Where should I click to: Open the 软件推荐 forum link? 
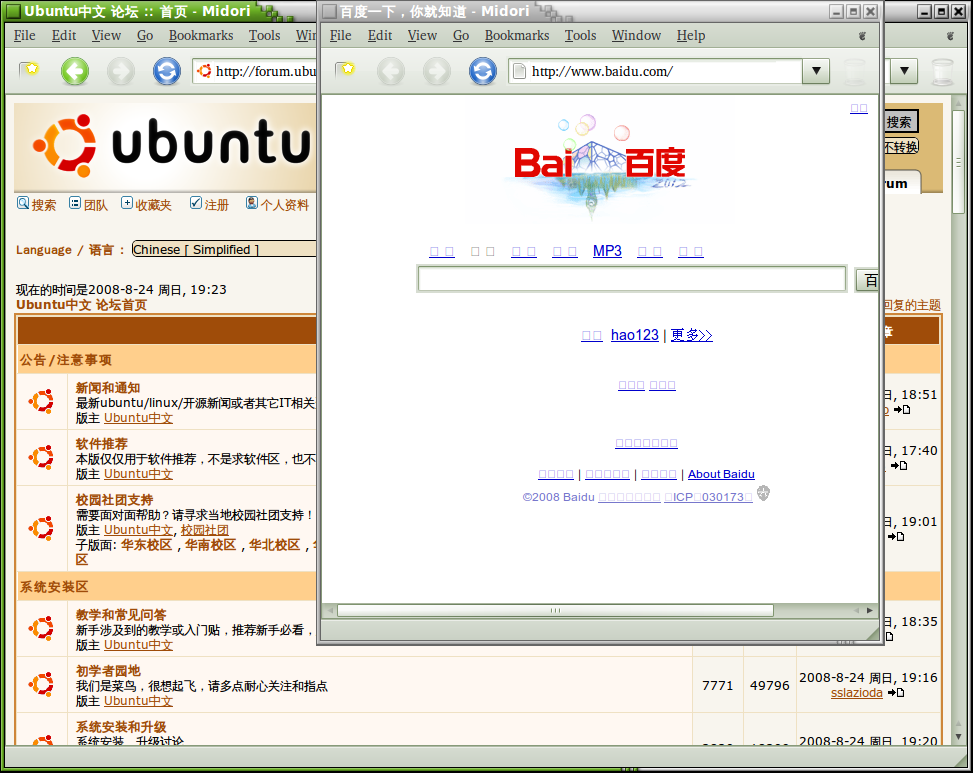102,444
